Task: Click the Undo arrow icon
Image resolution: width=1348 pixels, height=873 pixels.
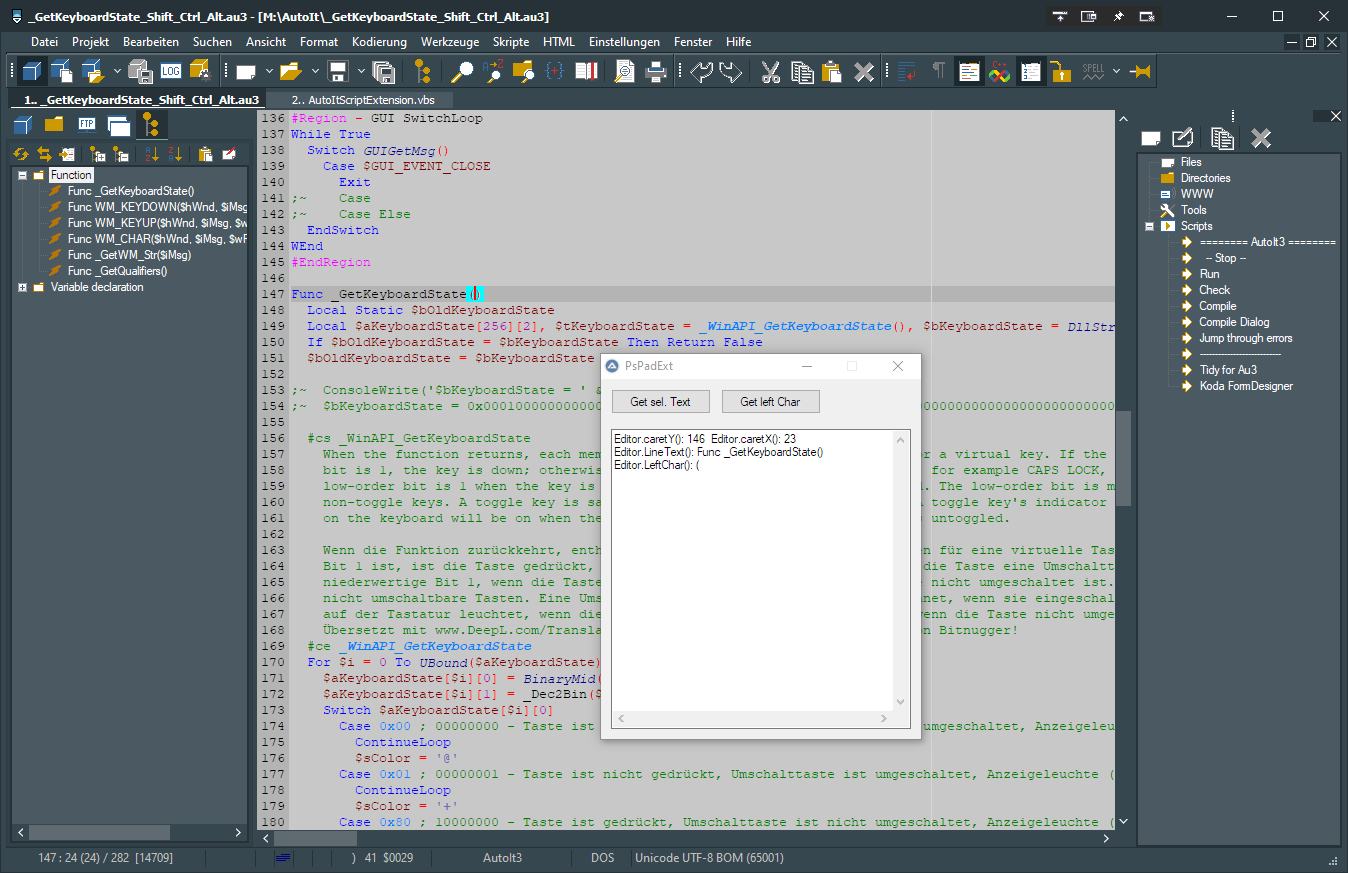Action: pyautogui.click(x=702, y=71)
